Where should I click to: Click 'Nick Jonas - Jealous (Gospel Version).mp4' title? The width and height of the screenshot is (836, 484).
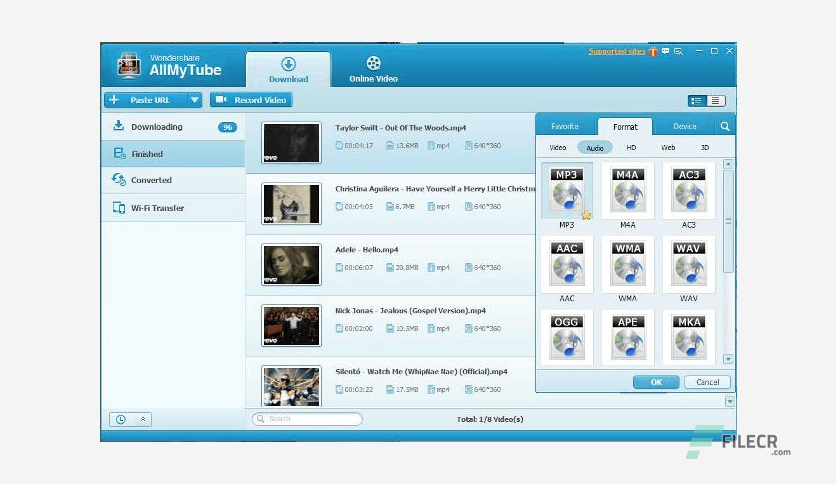click(410, 310)
